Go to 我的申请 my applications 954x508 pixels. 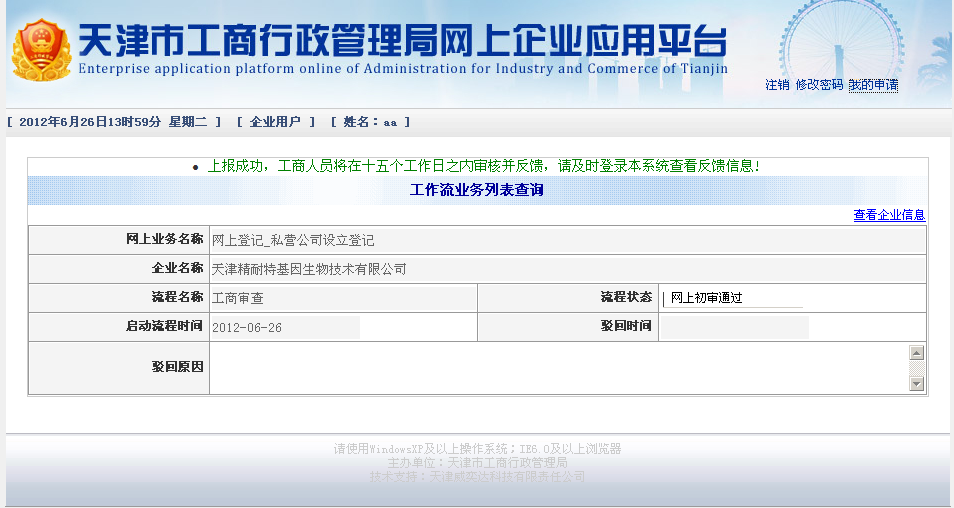point(873,85)
